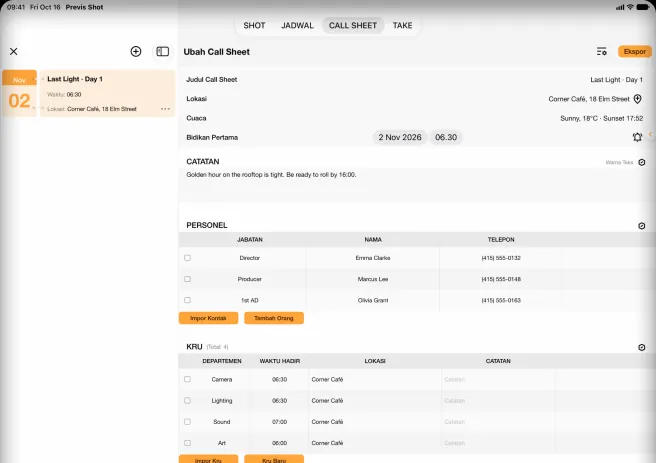Click the Catatan note field in Sound row
The height and width of the screenshot is (463, 656).
(498, 422)
